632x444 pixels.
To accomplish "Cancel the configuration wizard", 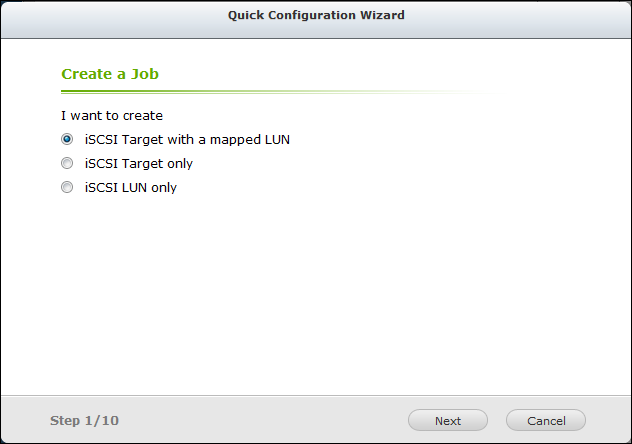I will pos(546,421).
